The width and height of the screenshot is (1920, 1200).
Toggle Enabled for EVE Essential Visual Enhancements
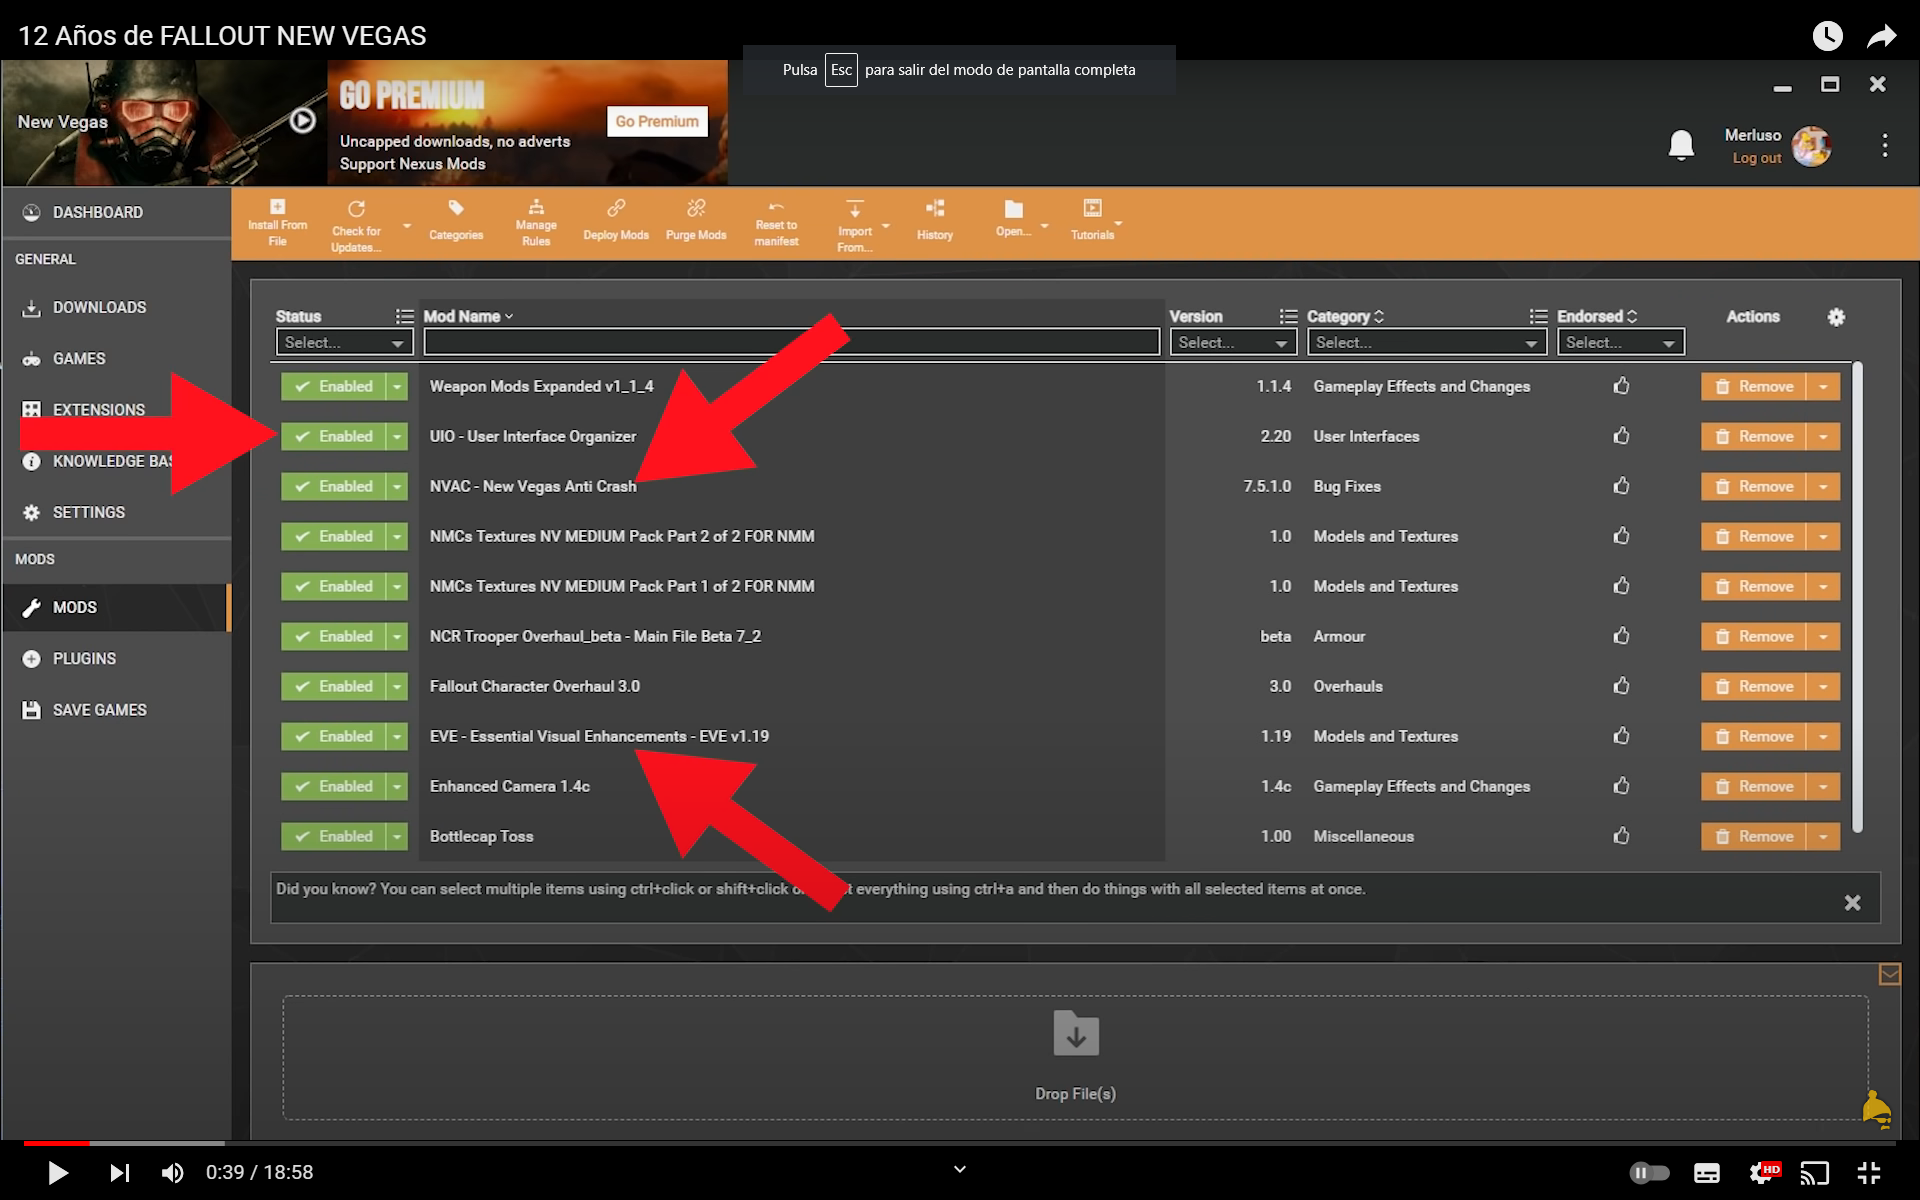333,736
